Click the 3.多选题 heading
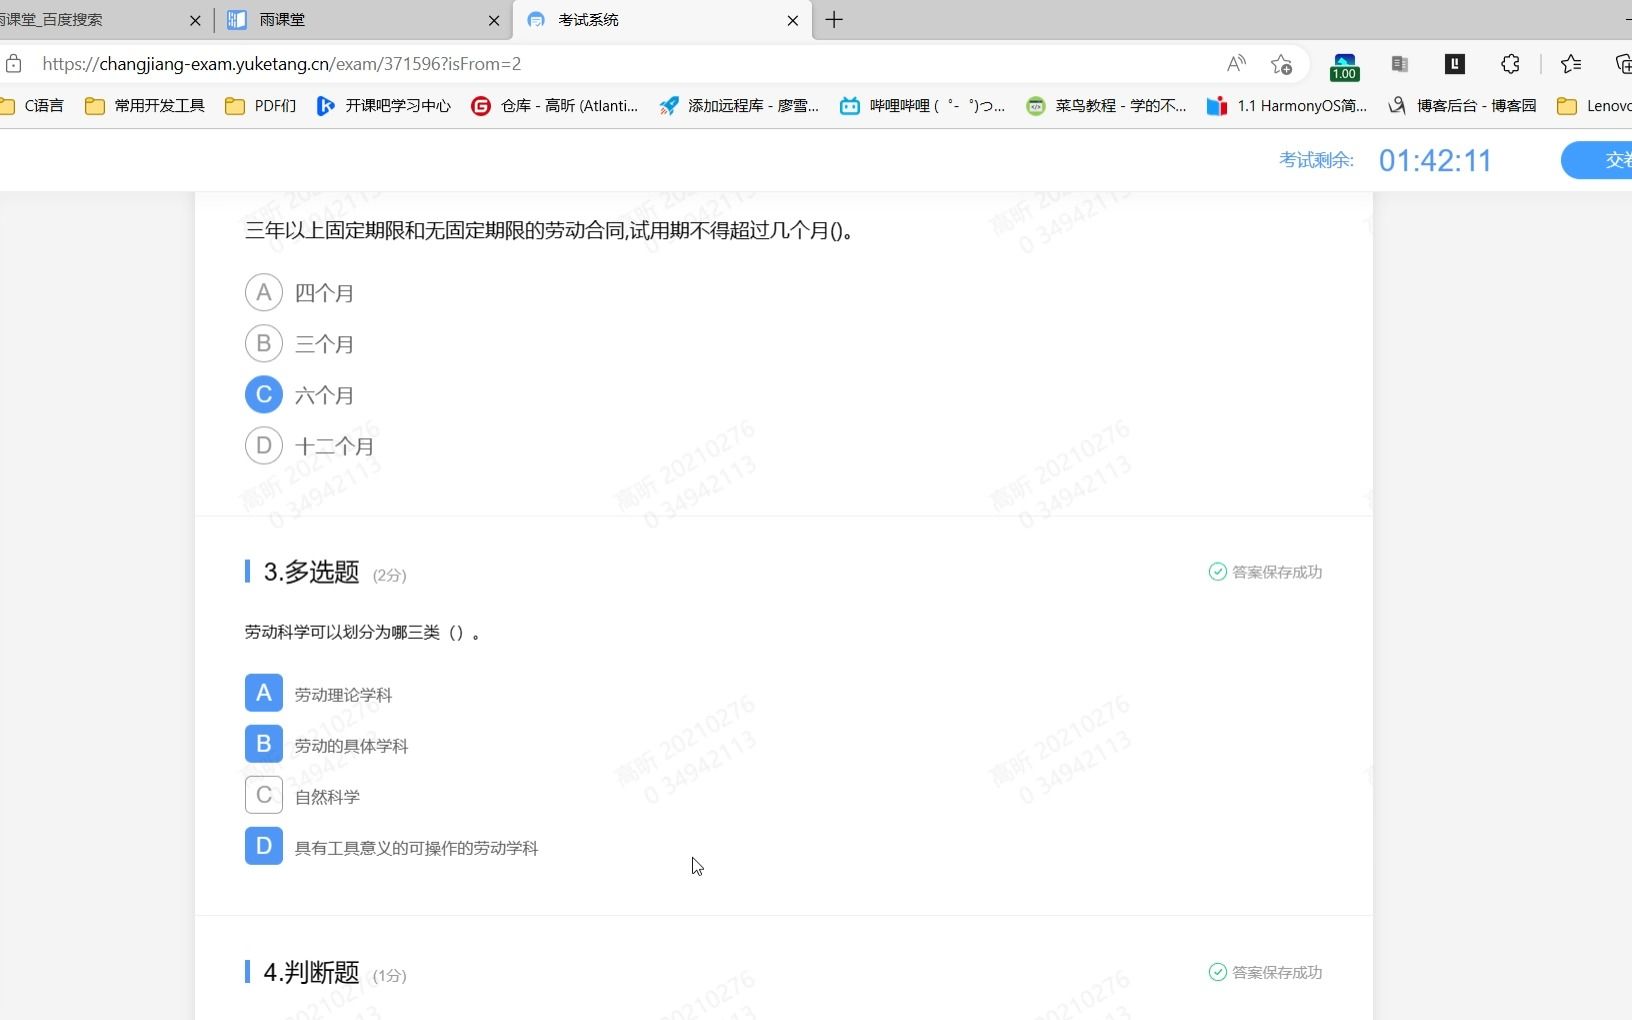The image size is (1632, 1020). pyautogui.click(x=311, y=572)
